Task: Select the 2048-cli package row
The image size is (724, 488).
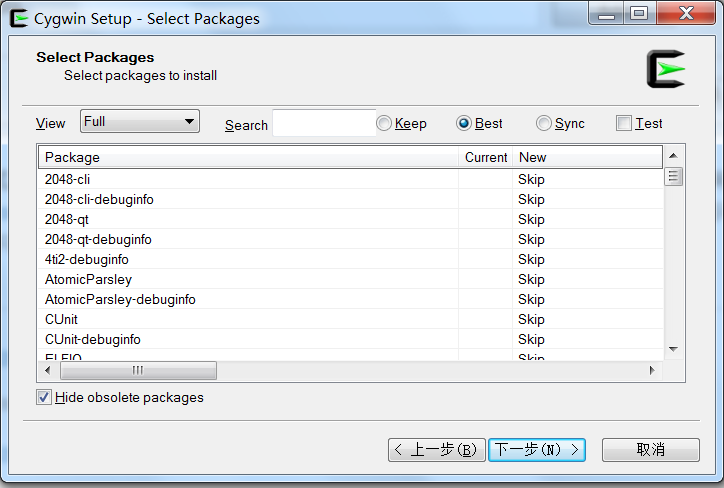Action: (x=351, y=179)
